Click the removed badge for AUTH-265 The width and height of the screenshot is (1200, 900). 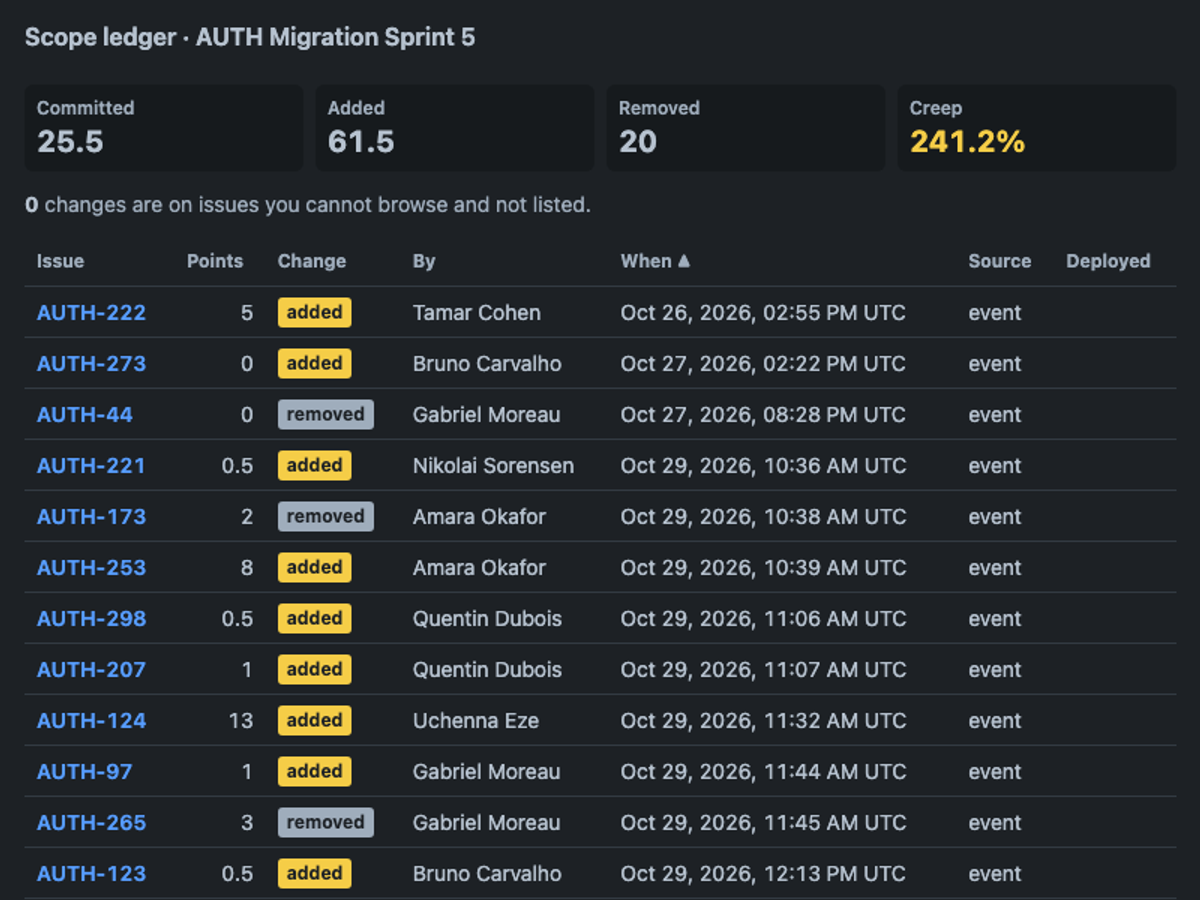tap(326, 823)
